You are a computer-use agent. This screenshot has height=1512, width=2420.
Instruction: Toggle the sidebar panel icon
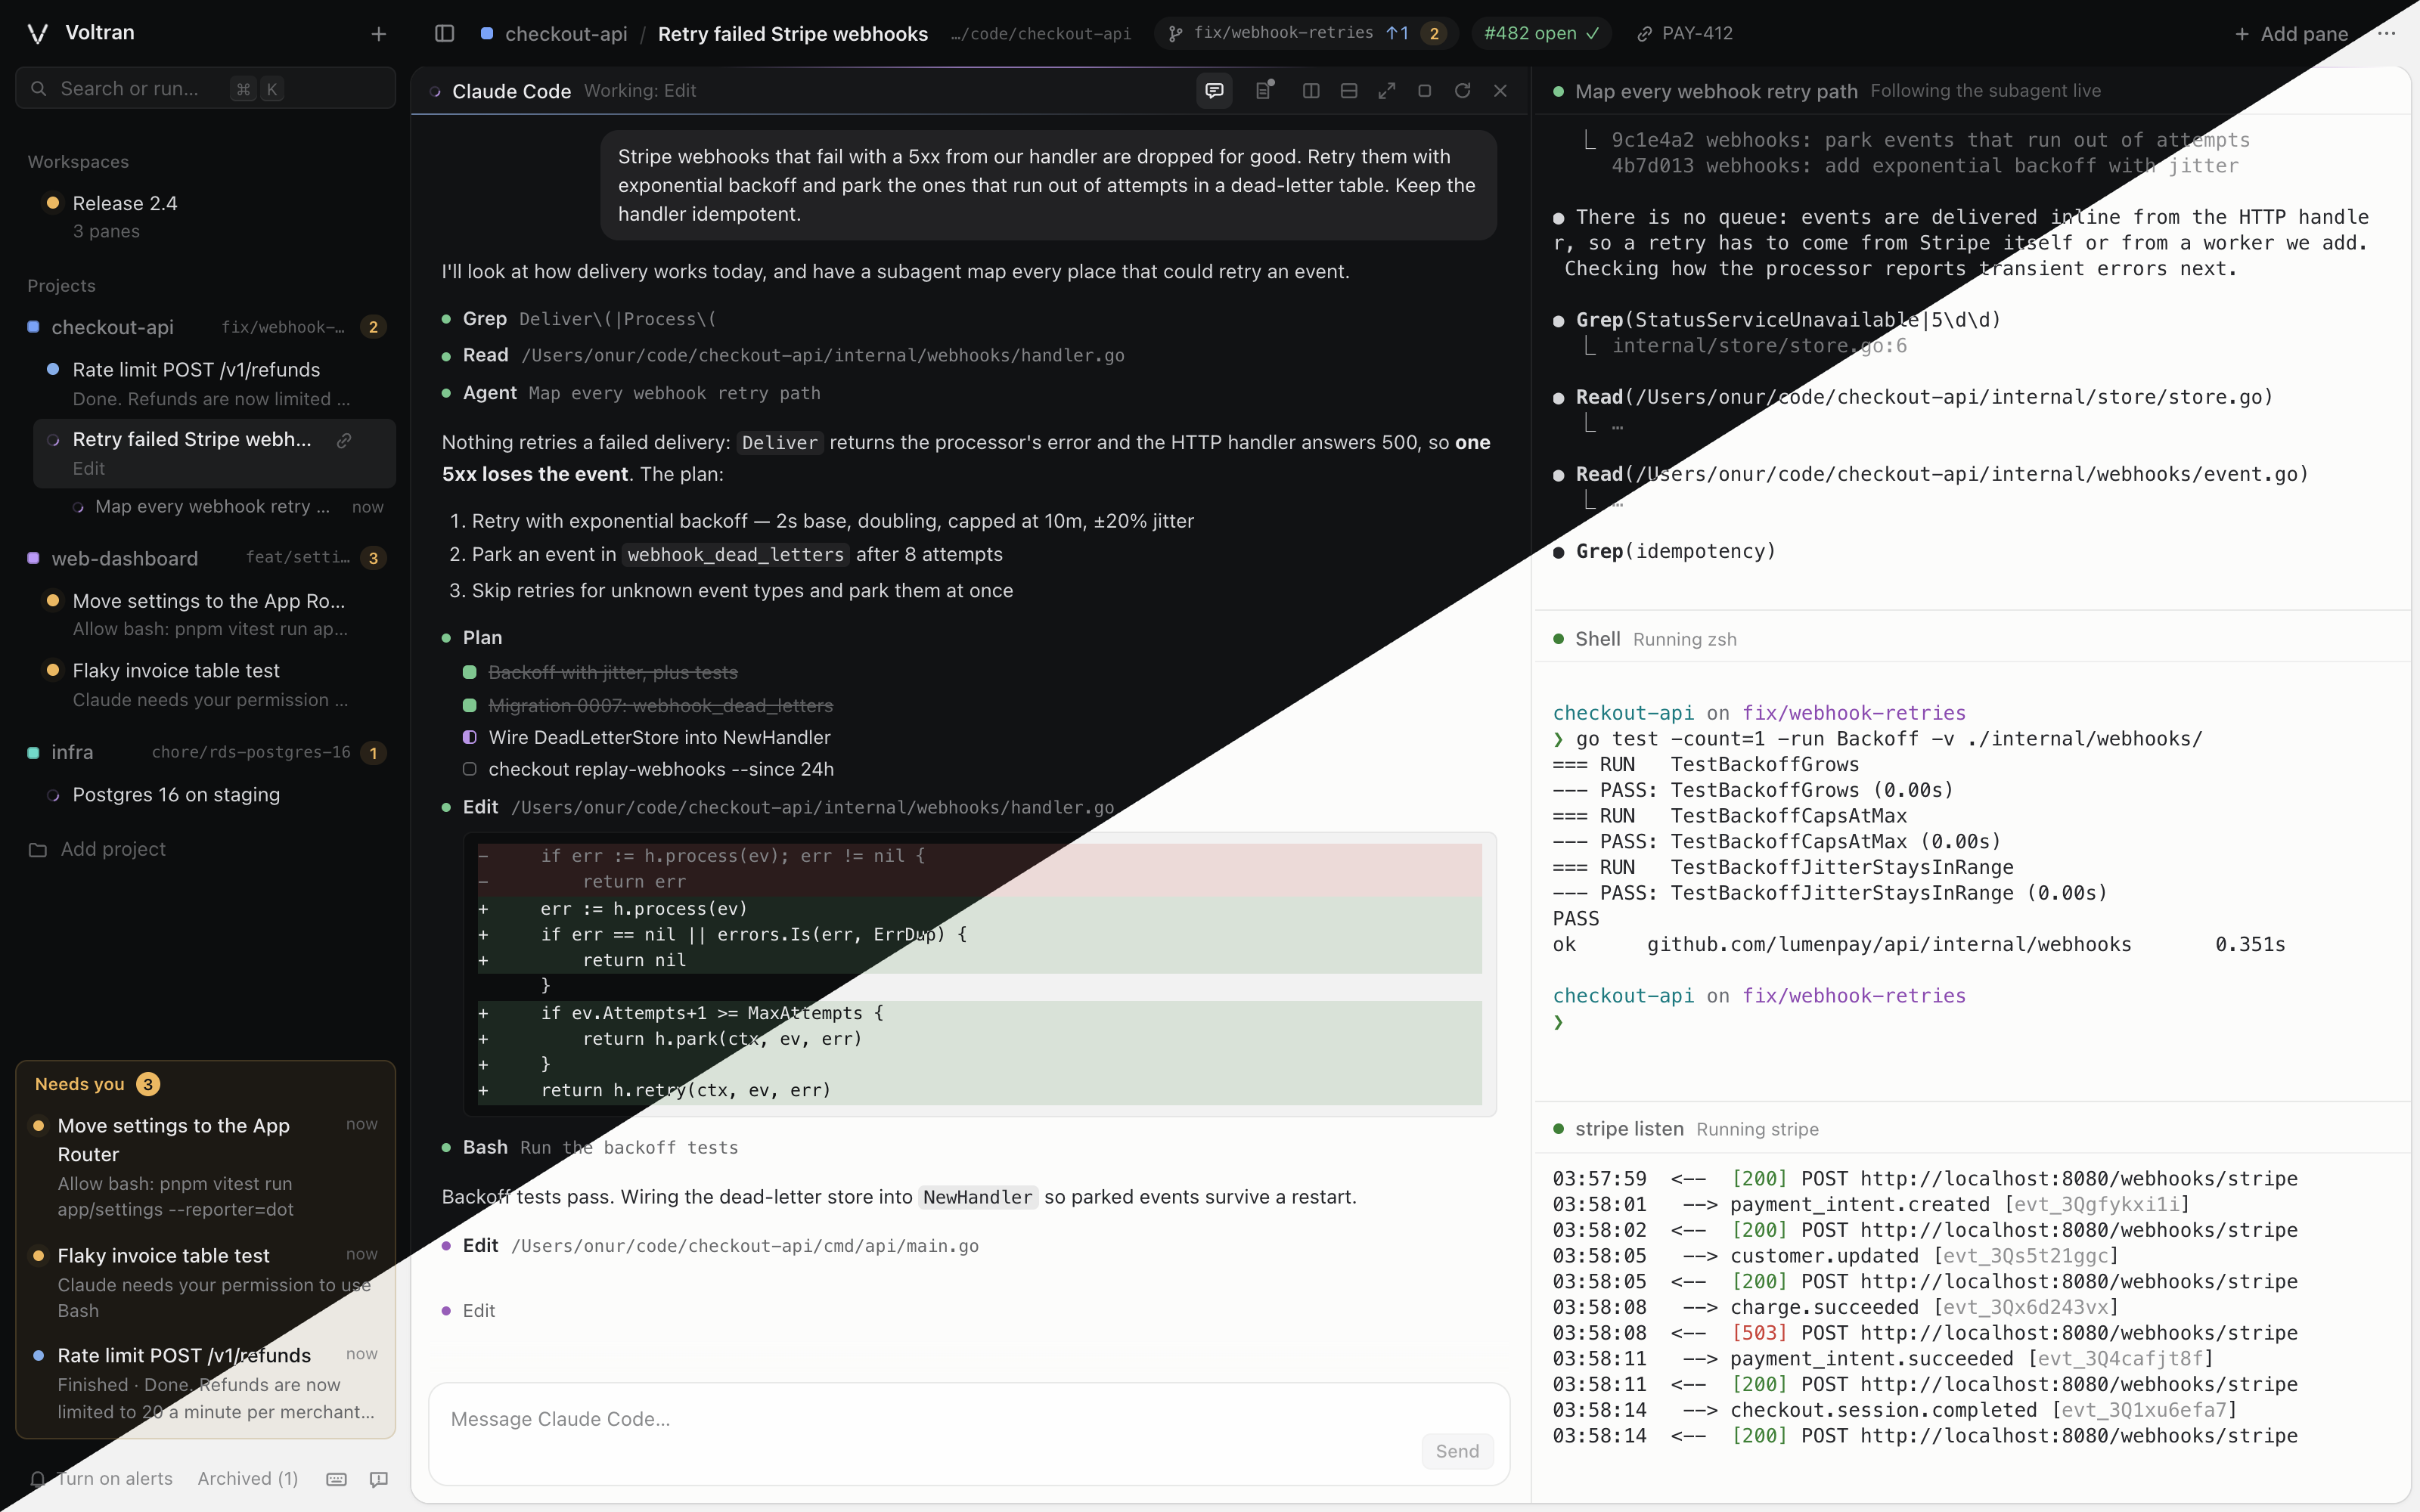click(x=444, y=34)
